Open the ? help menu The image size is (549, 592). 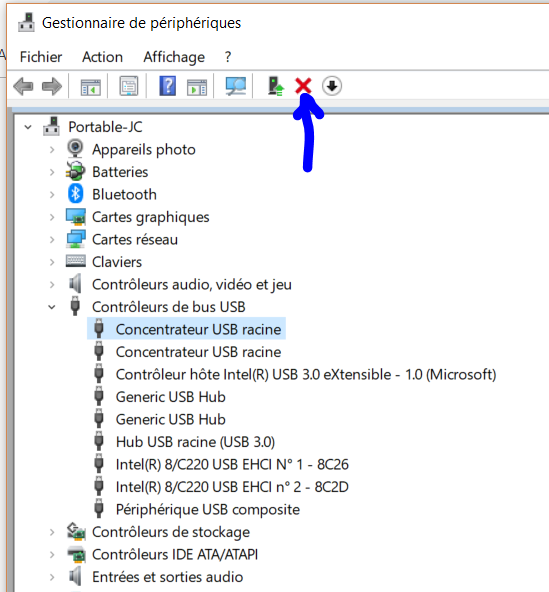tap(228, 57)
